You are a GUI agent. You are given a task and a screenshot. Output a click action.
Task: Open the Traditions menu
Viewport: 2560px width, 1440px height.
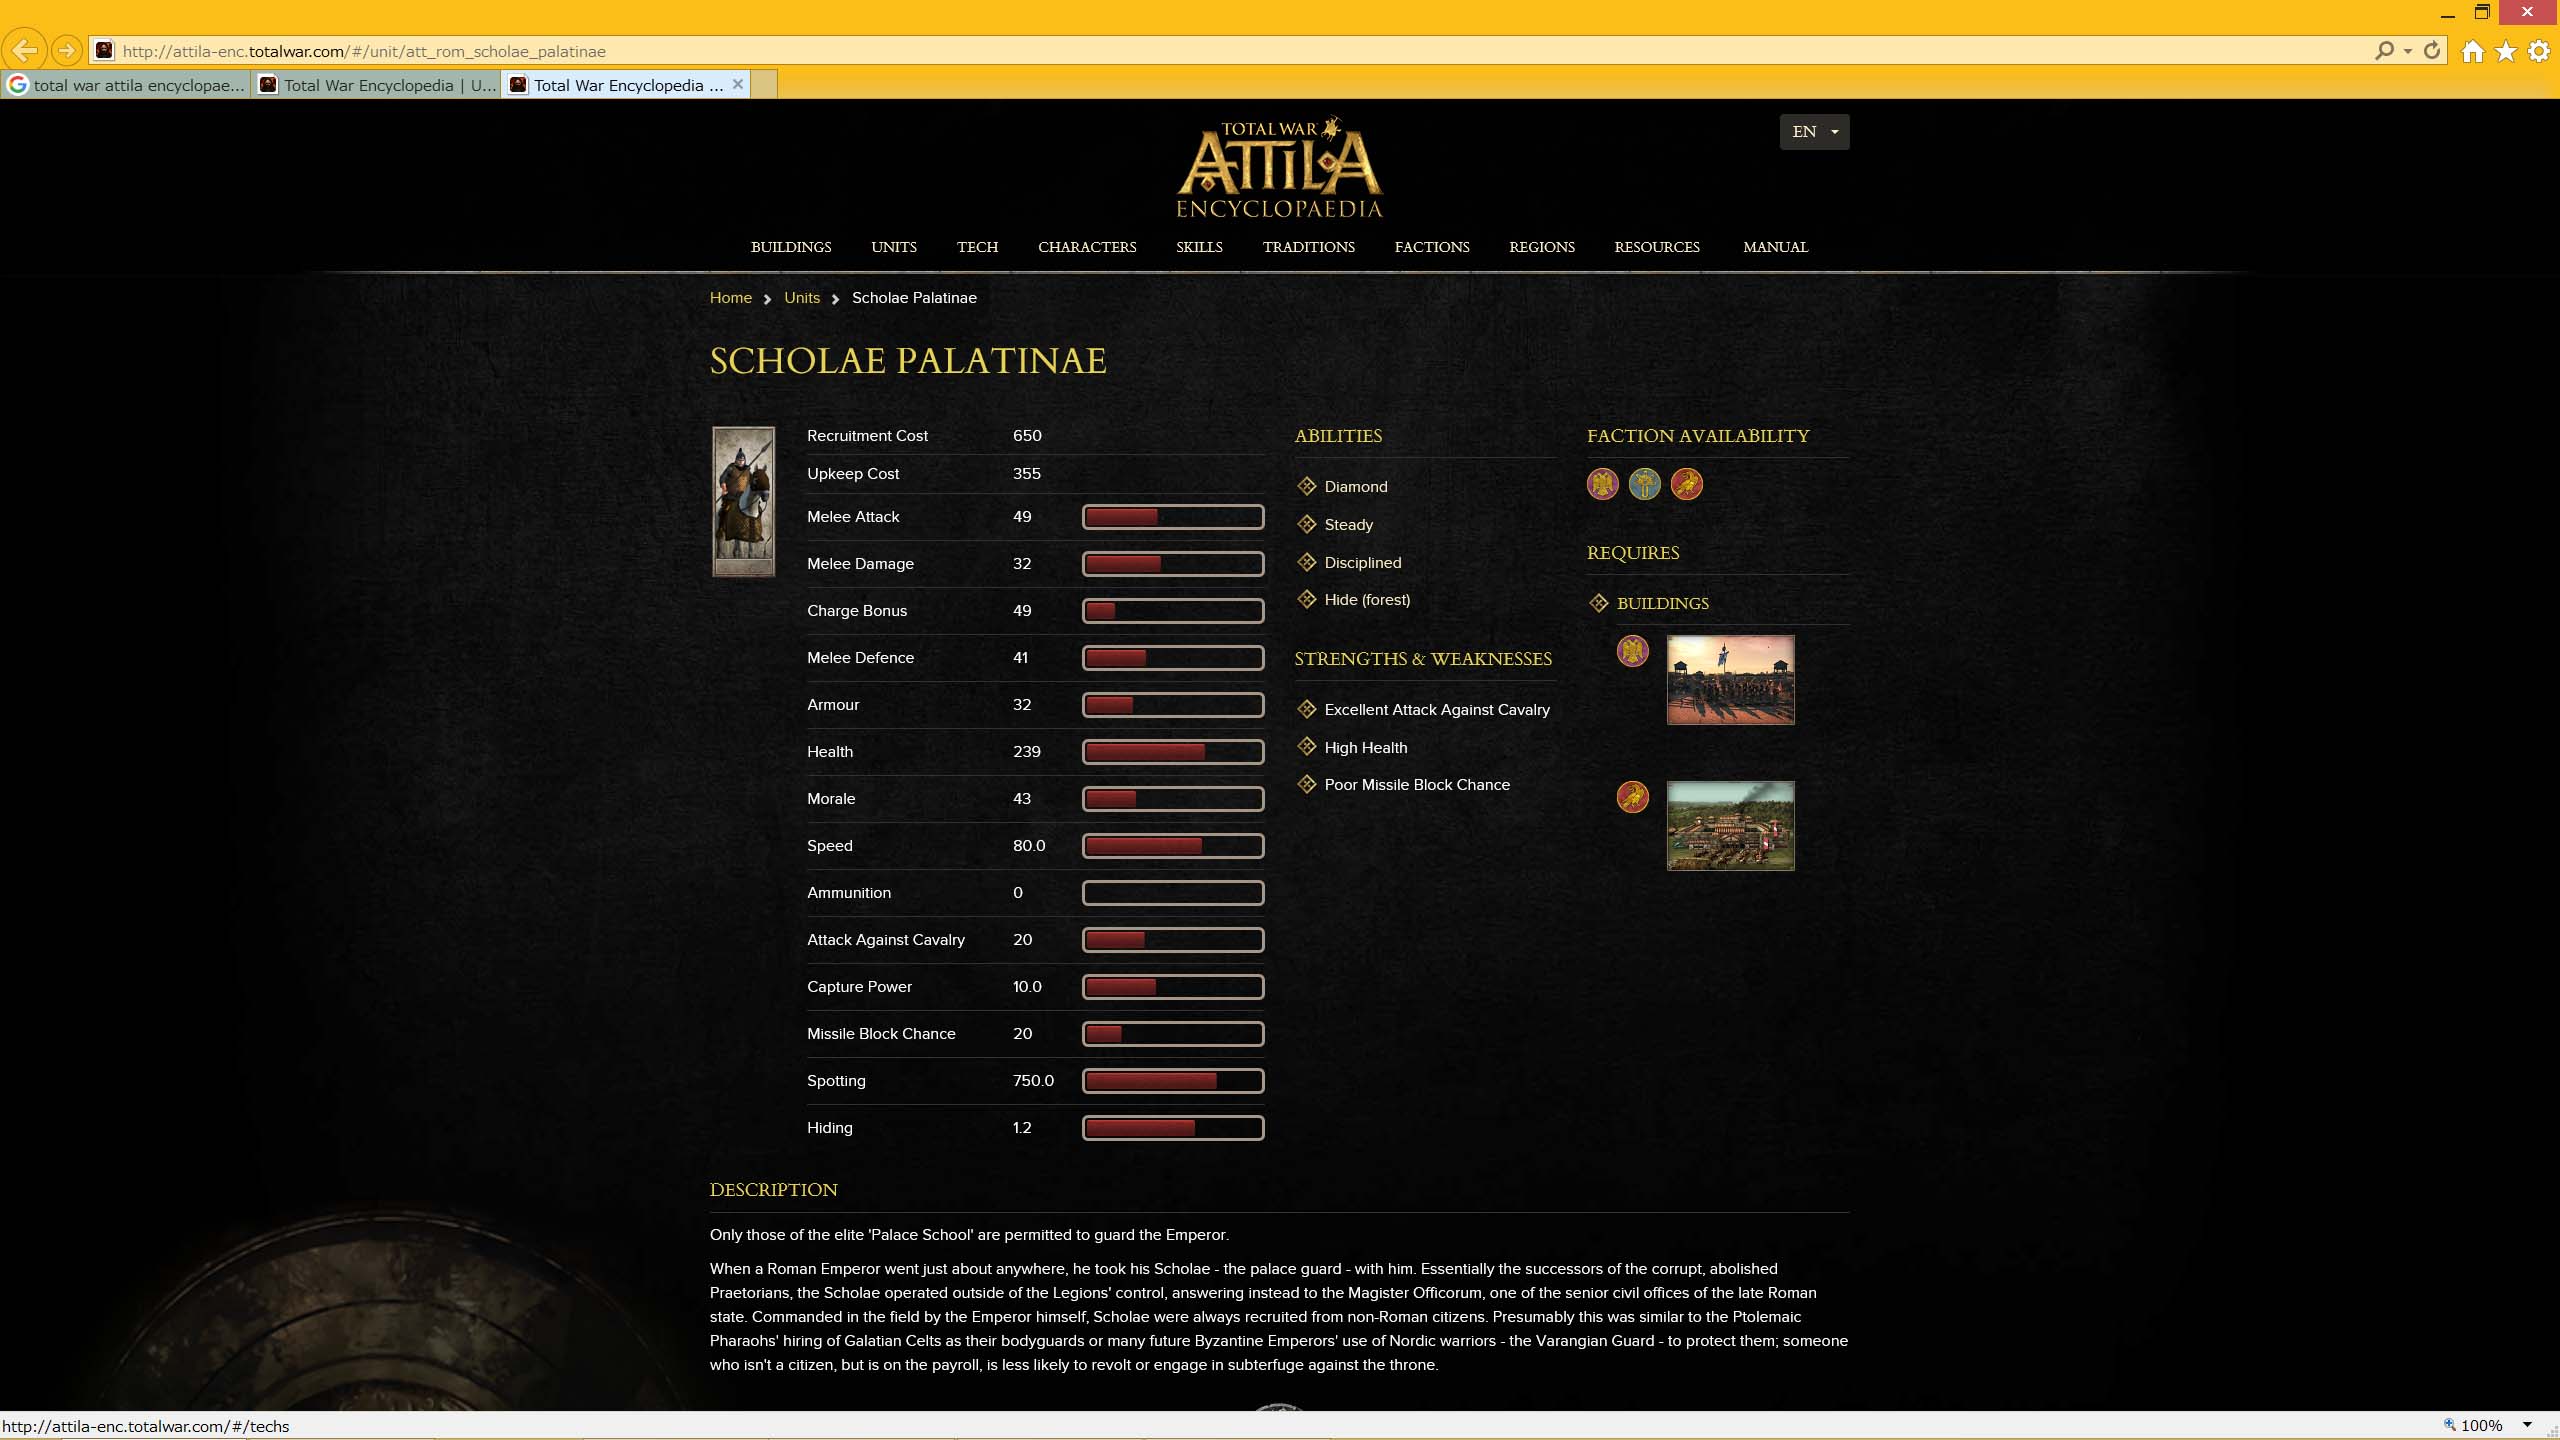pyautogui.click(x=1308, y=247)
